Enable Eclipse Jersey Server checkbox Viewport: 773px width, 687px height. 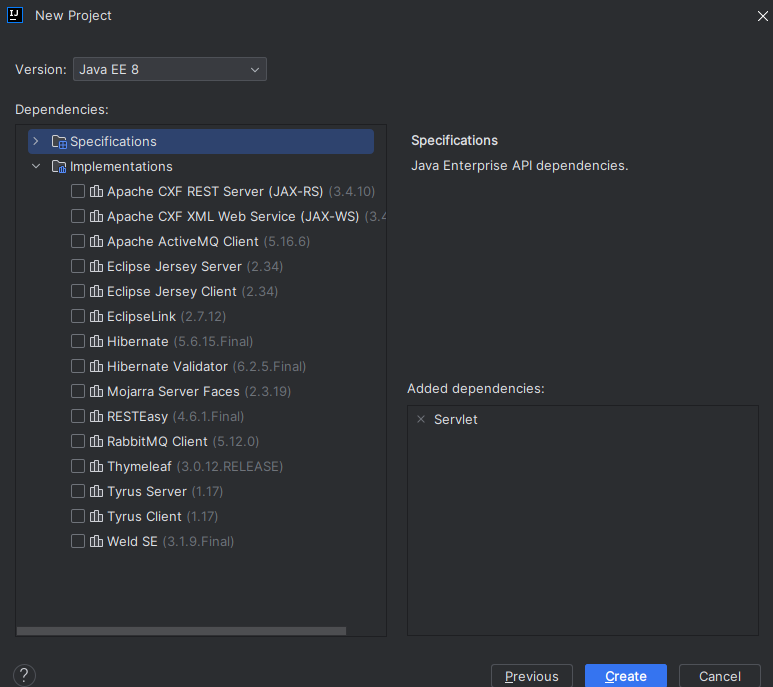tap(78, 267)
